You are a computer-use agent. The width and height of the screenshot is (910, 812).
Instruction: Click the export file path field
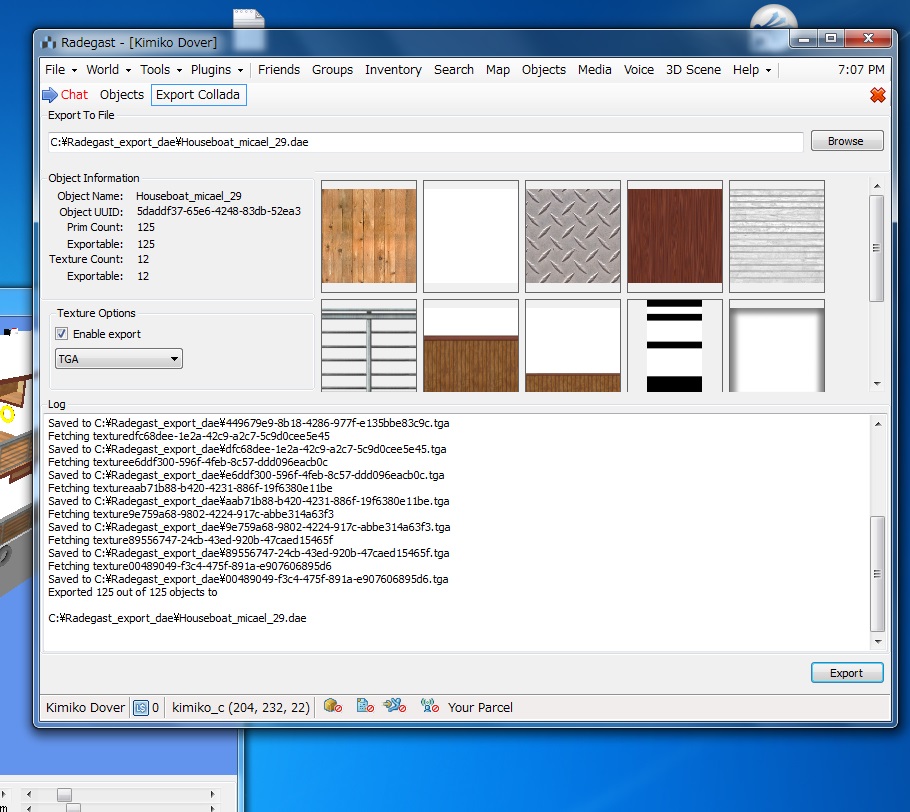tap(426, 142)
